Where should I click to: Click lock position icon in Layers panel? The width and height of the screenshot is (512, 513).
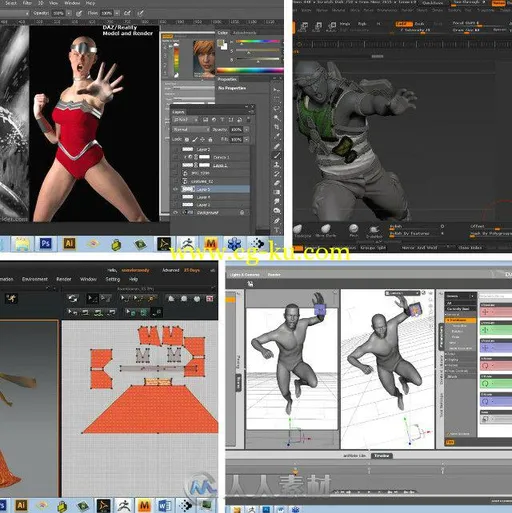[x=202, y=139]
